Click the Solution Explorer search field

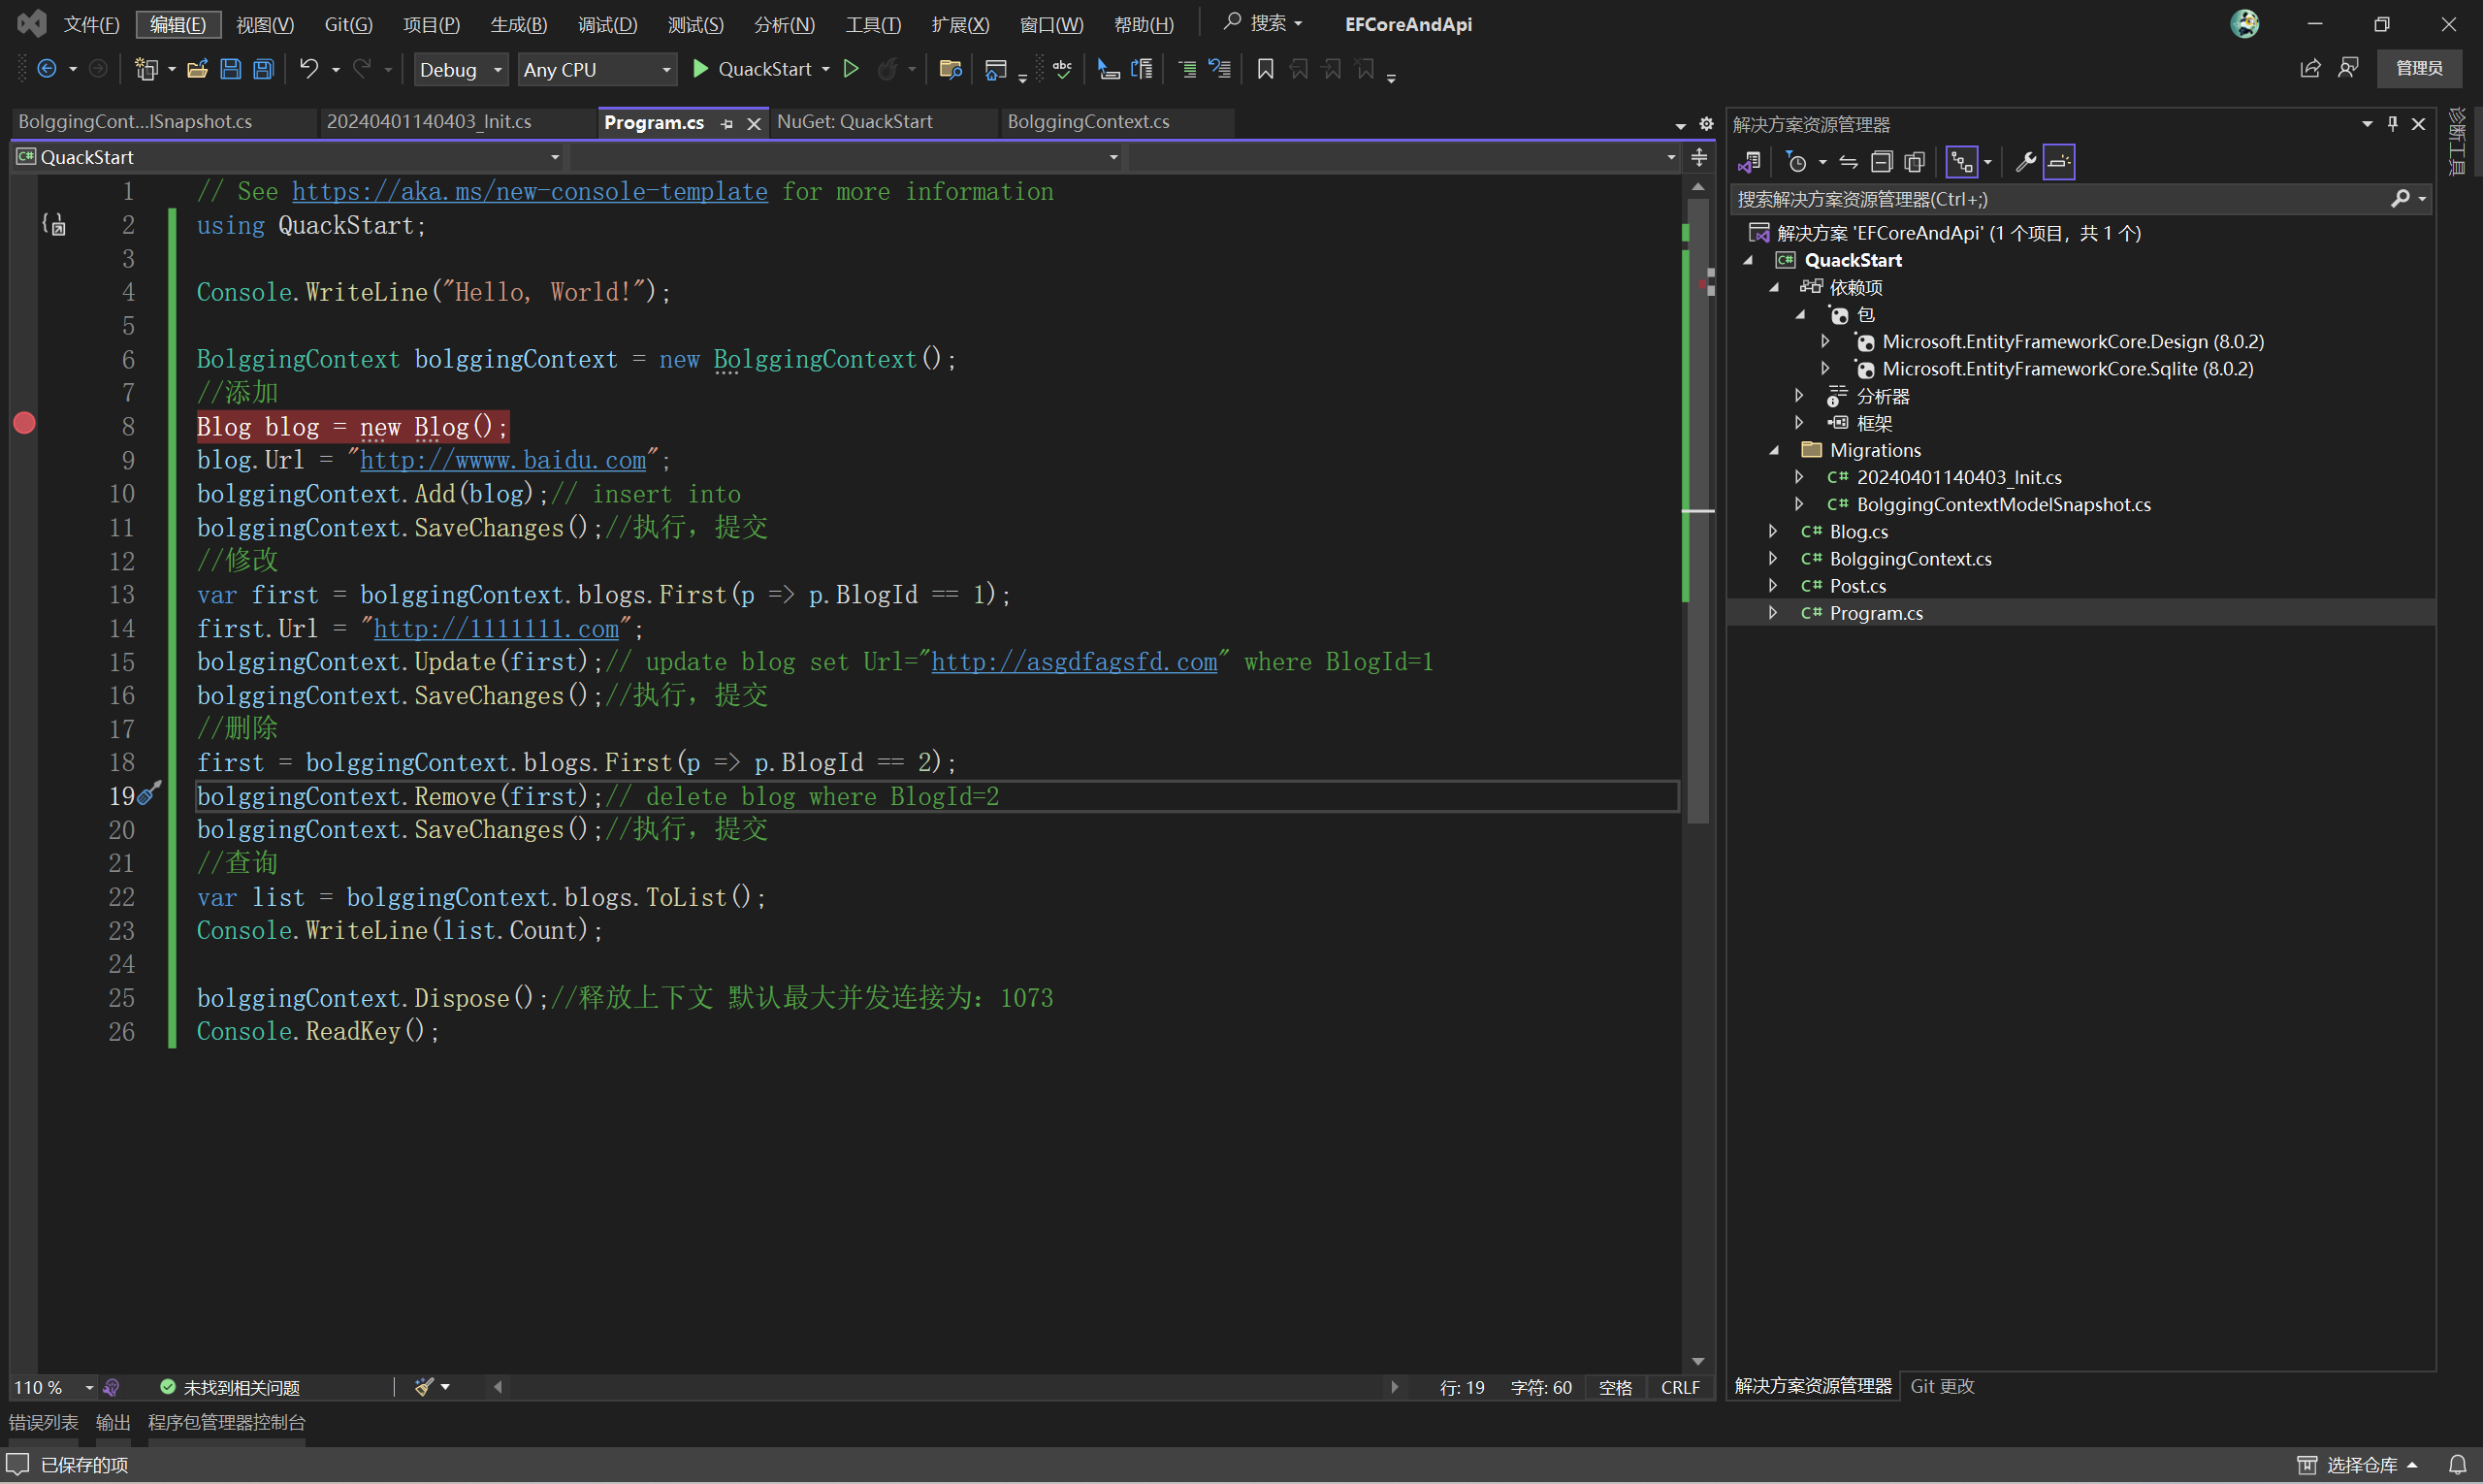pyautogui.click(x=2060, y=199)
